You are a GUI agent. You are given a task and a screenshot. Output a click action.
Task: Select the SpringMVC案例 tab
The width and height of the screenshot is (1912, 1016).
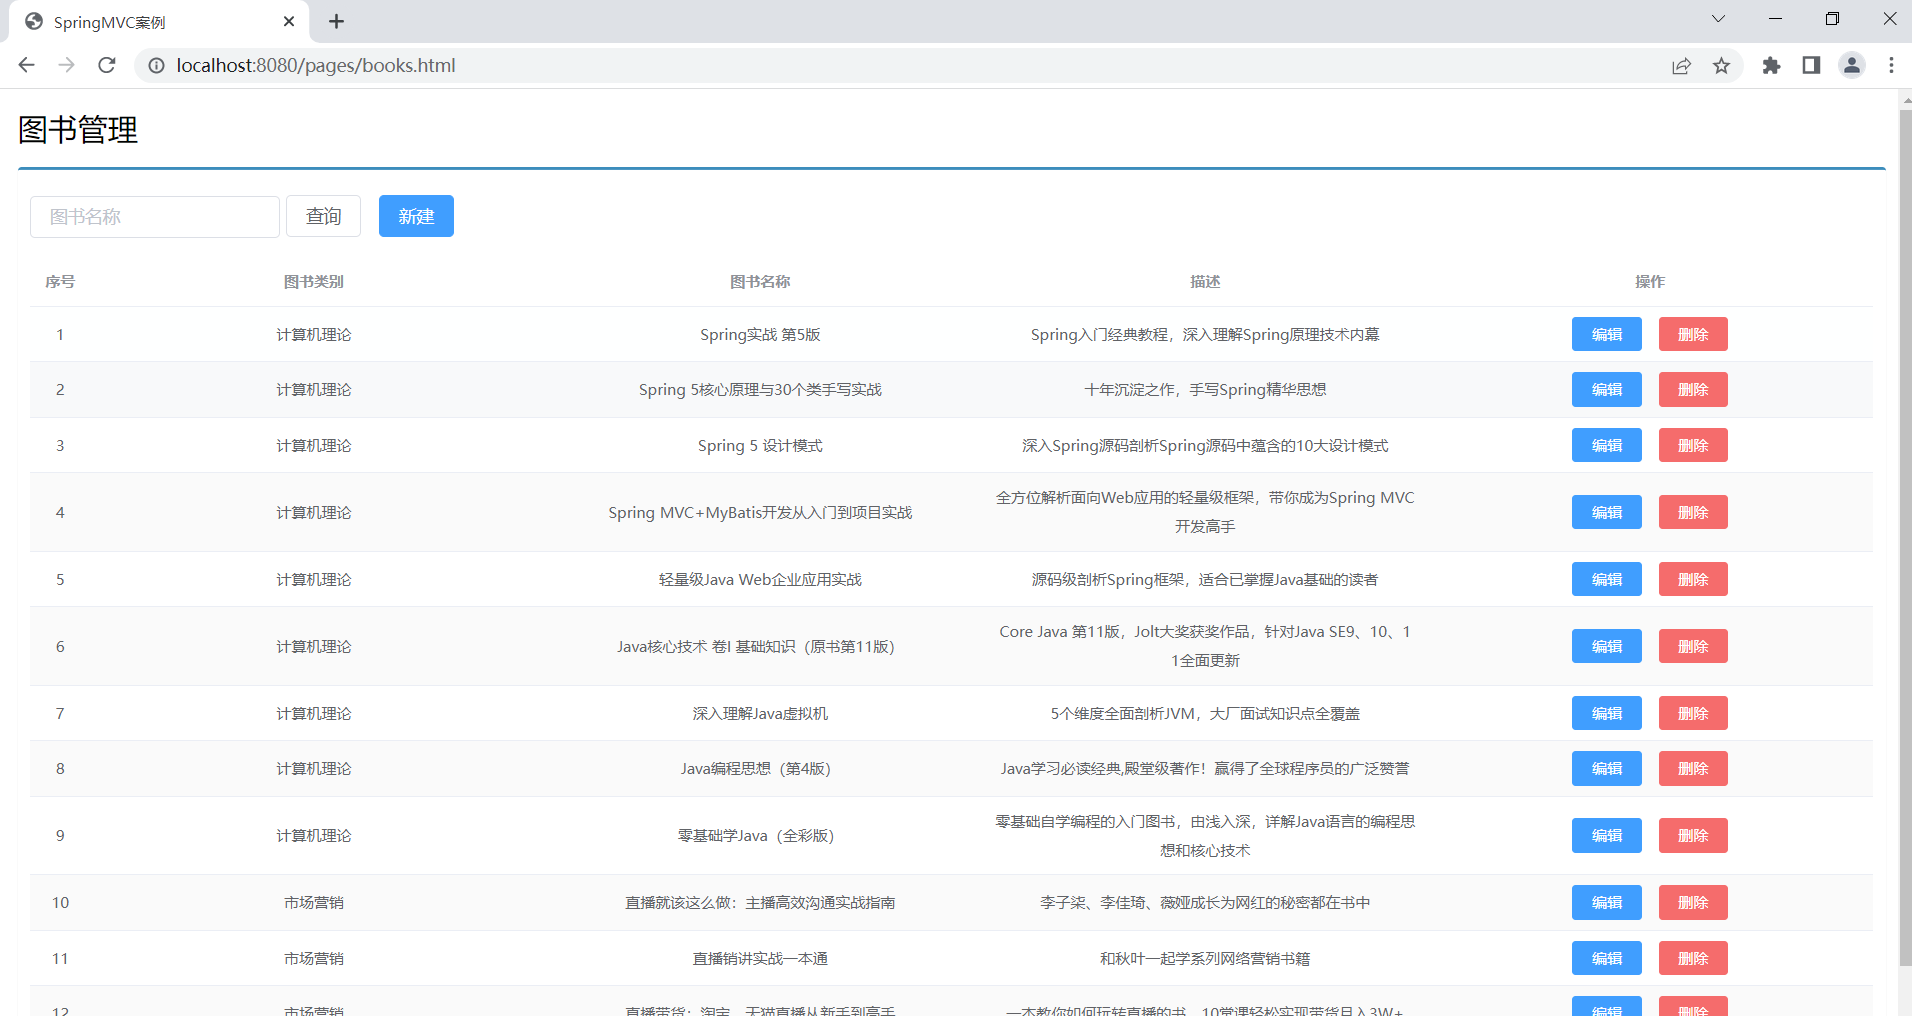click(150, 22)
